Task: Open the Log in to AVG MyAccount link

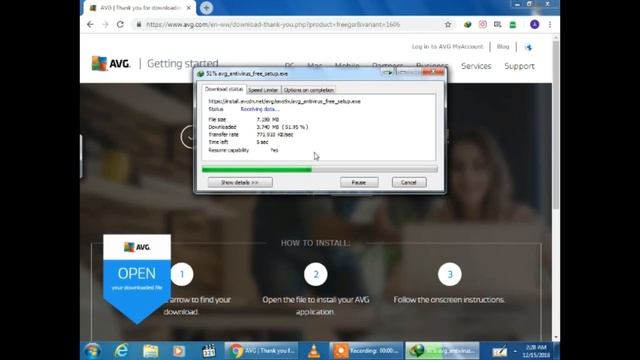Action: tap(447, 47)
